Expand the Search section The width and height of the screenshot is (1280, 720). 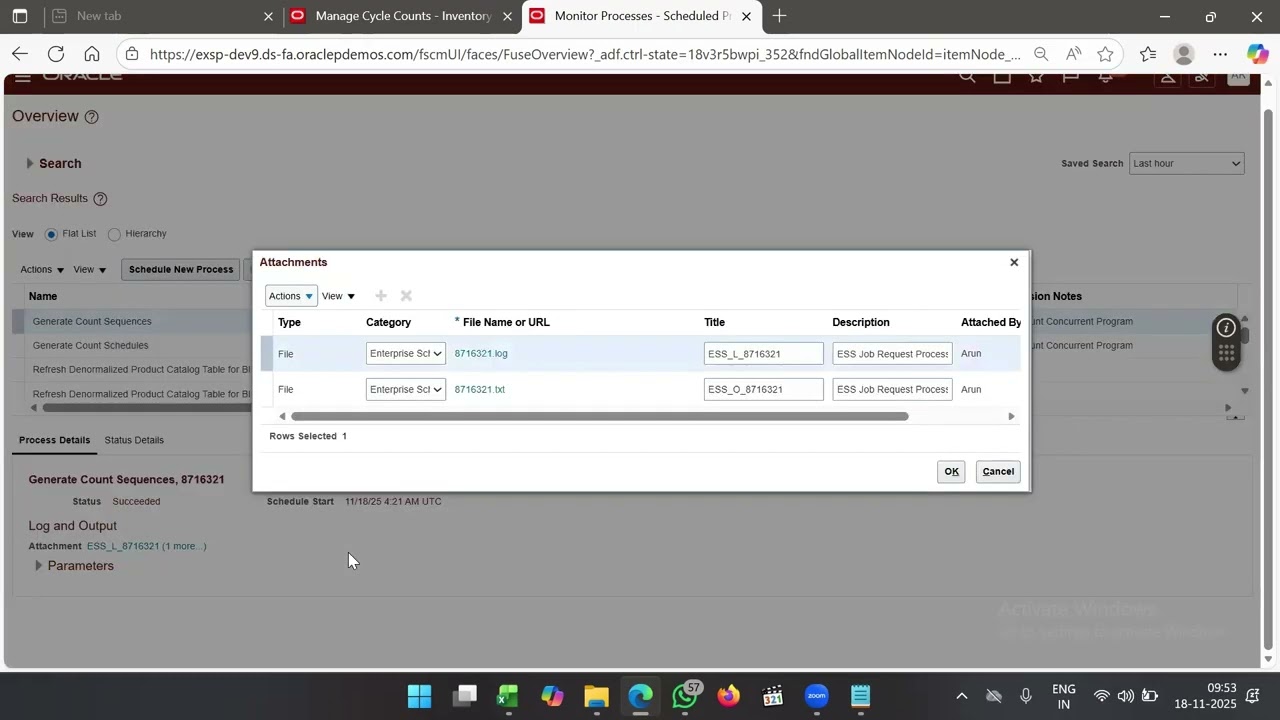[29, 164]
